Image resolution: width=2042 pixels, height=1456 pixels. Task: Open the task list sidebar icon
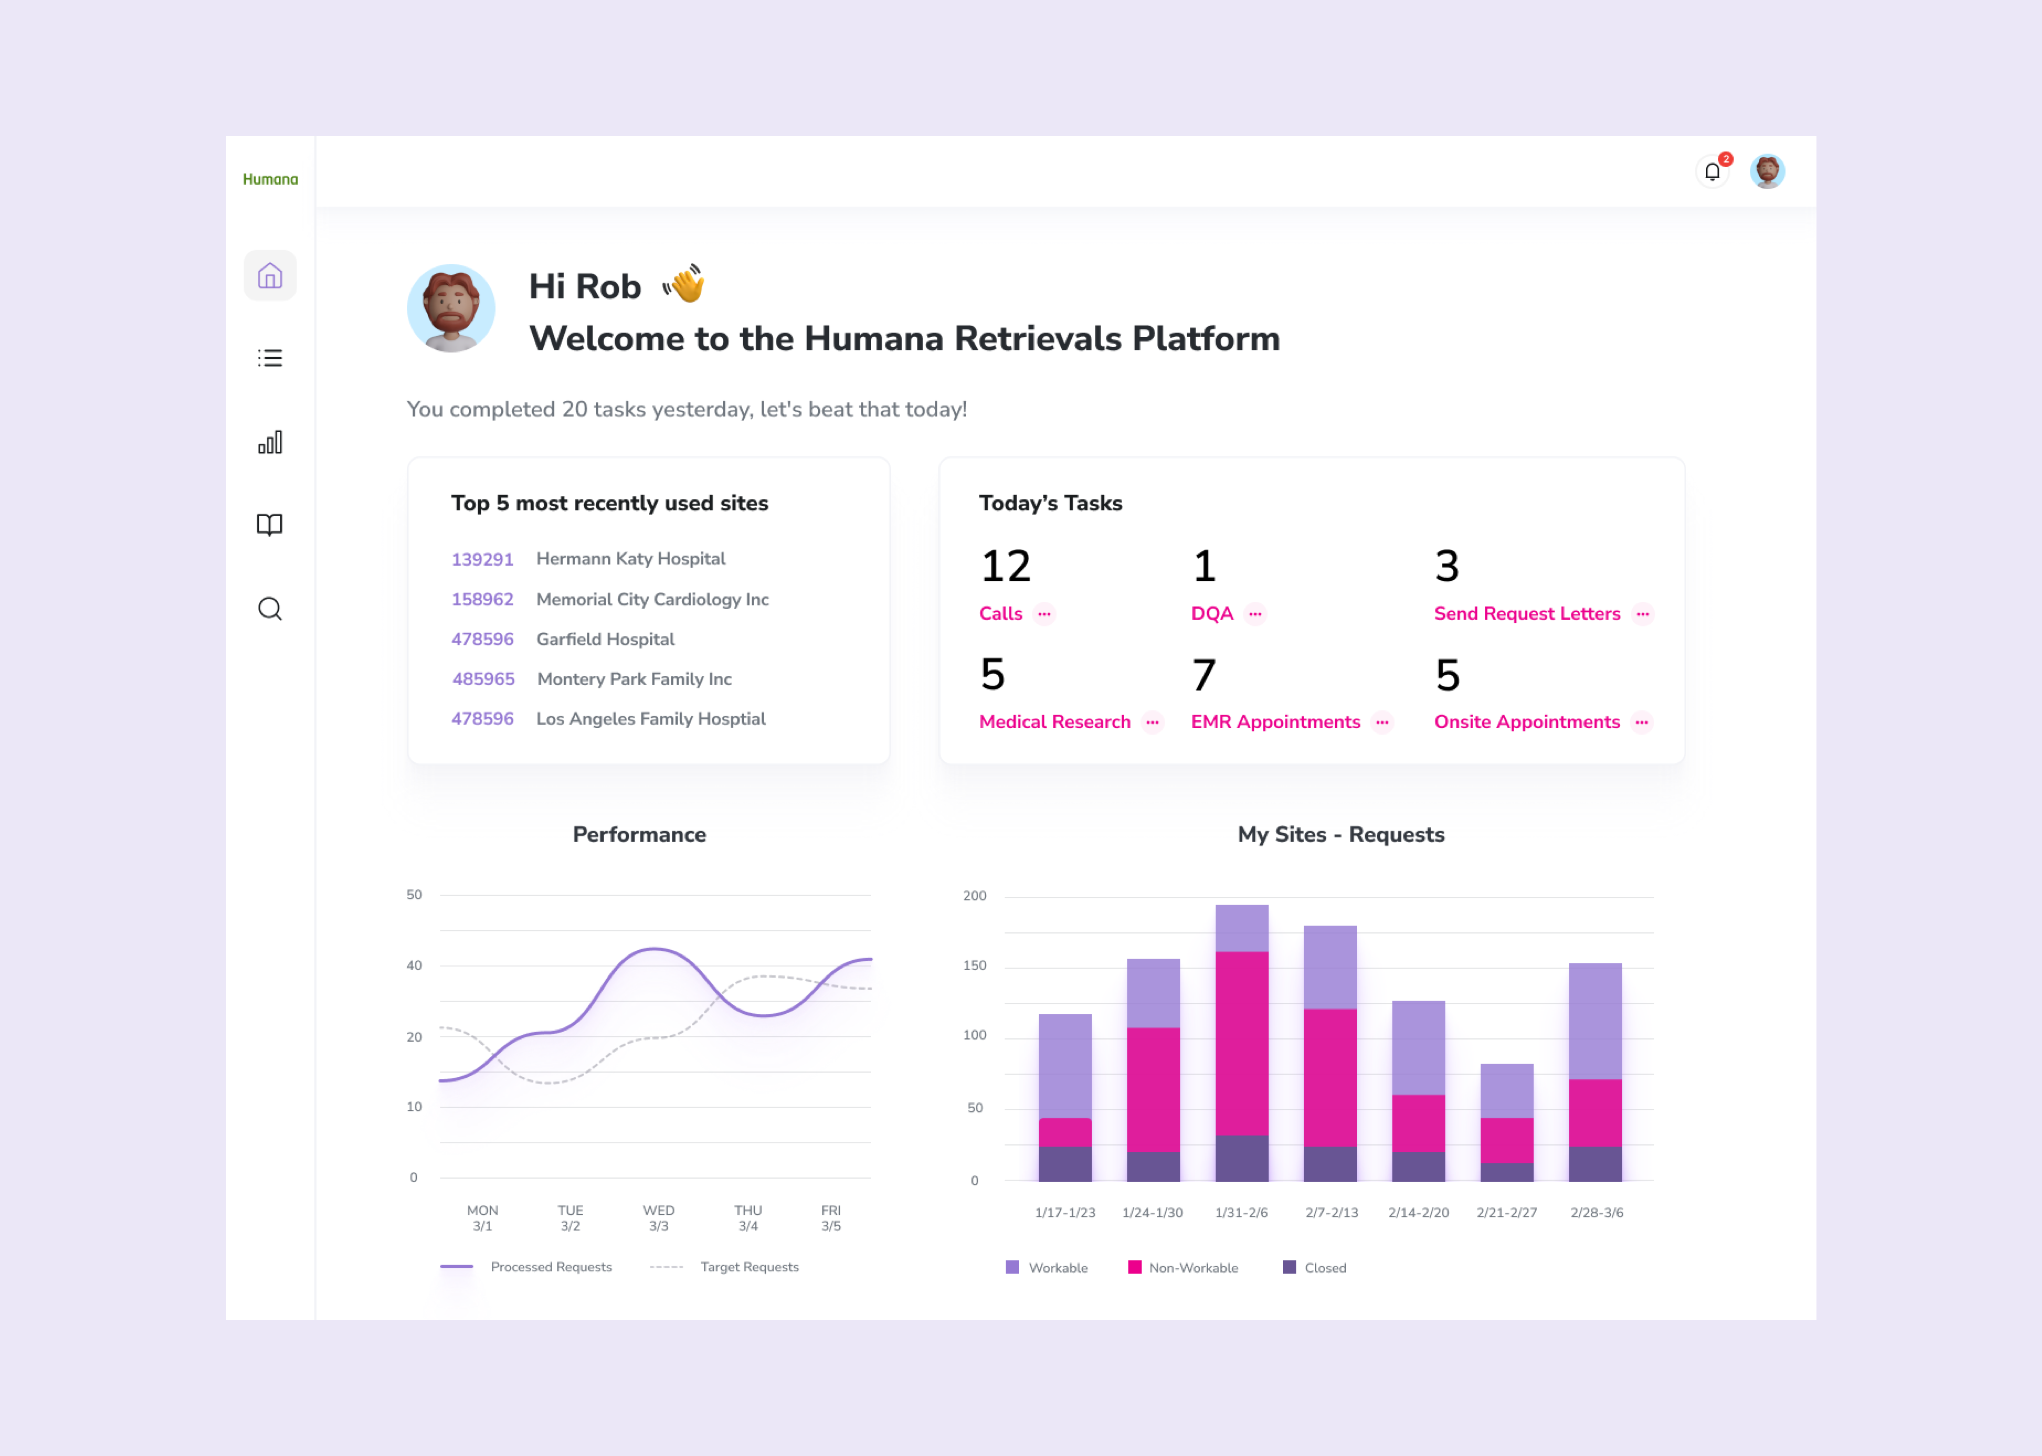tap(270, 358)
